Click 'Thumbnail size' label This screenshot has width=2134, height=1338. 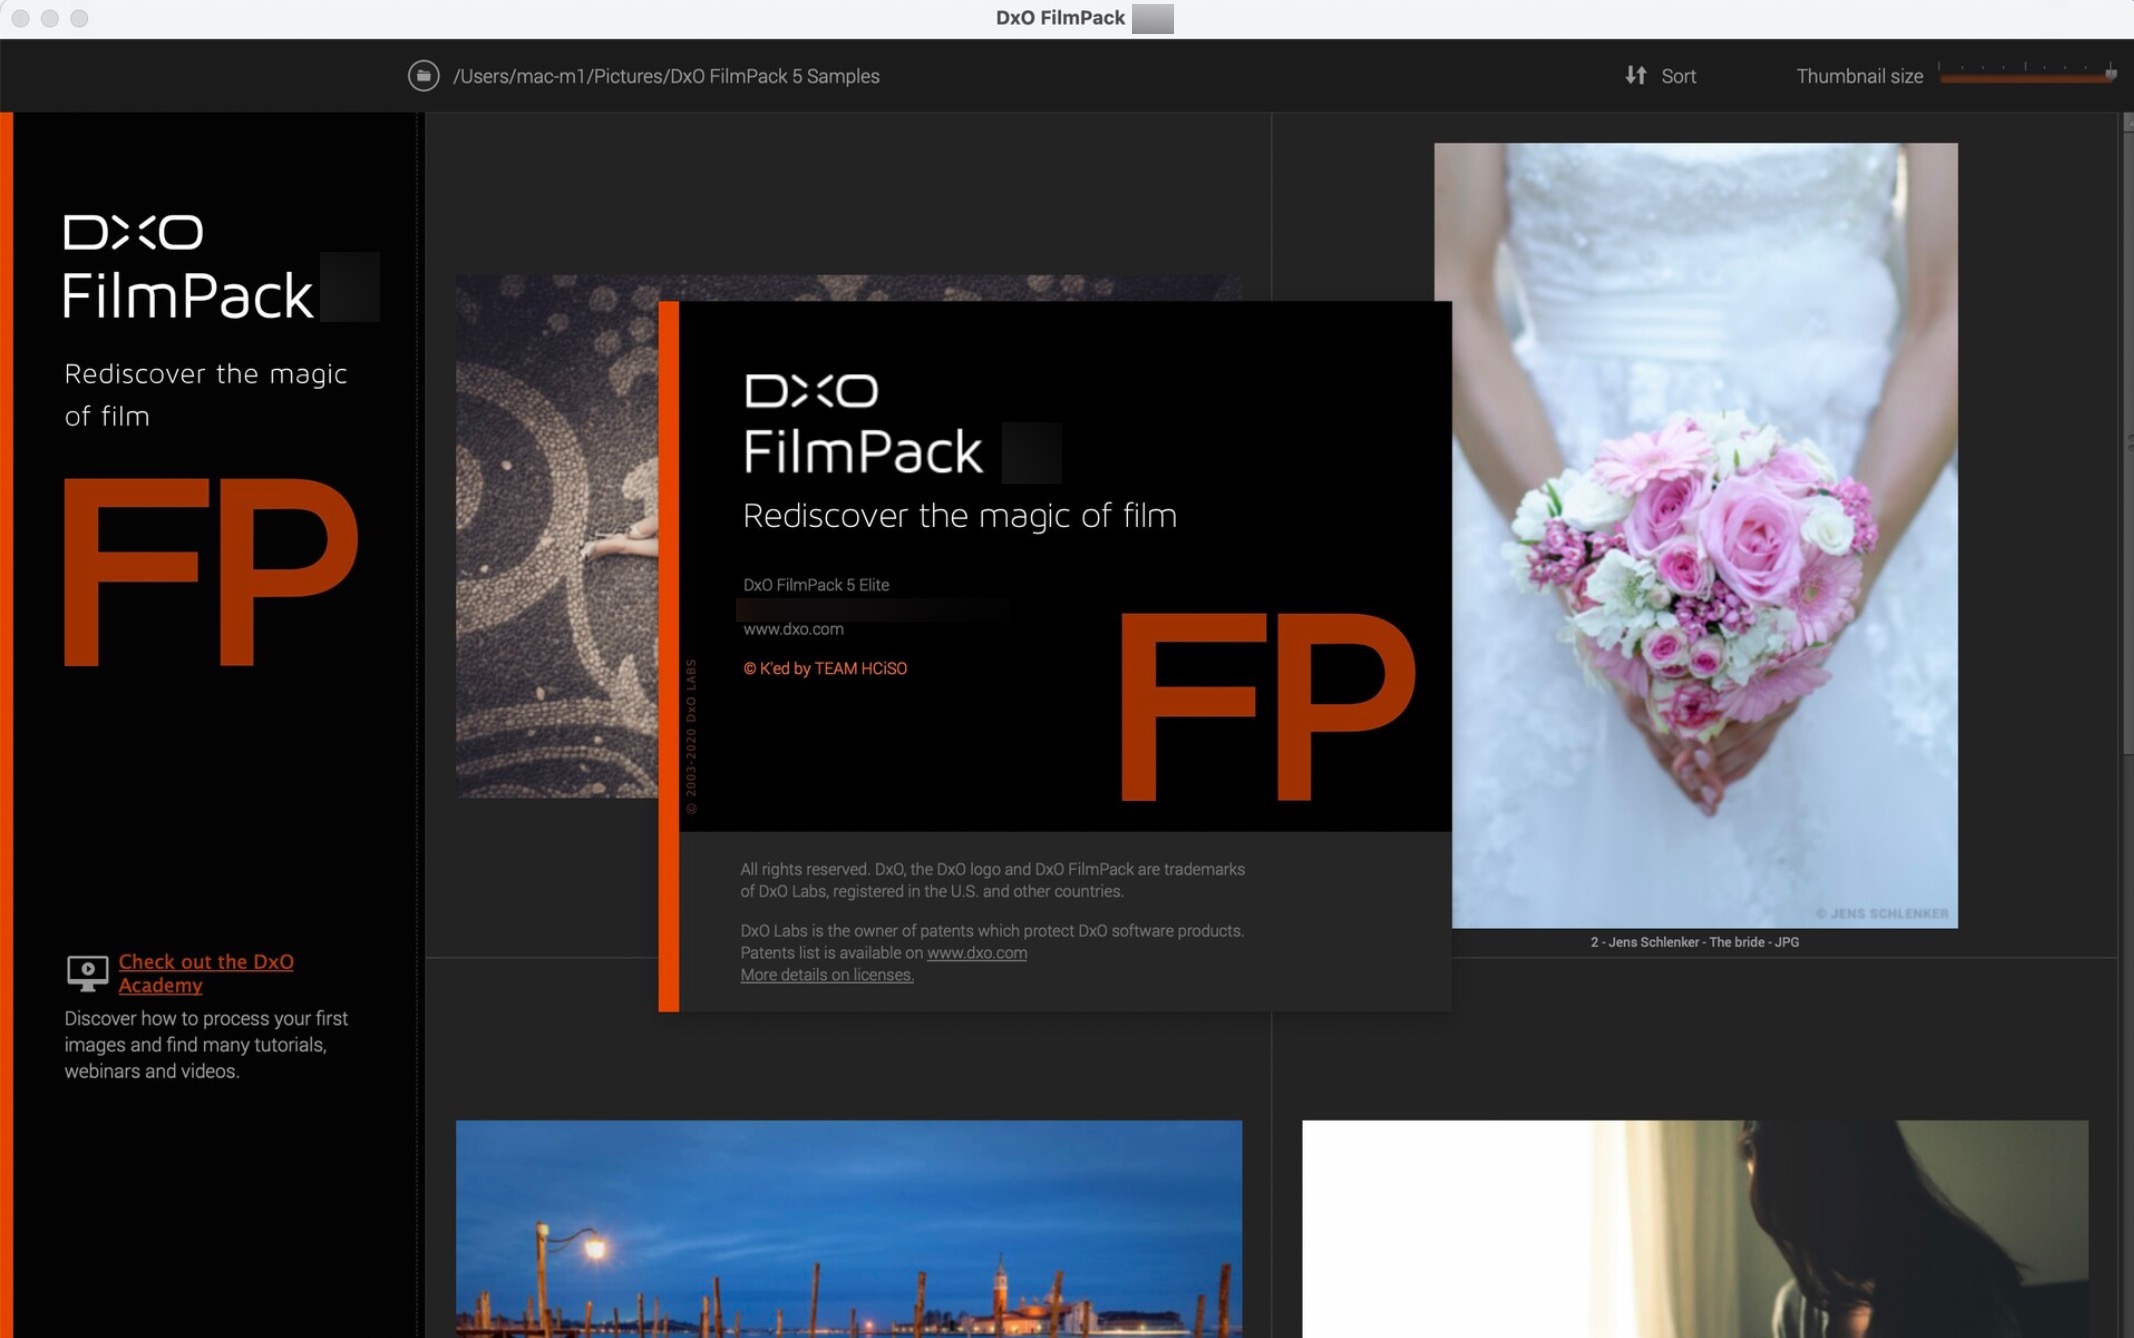[1859, 76]
